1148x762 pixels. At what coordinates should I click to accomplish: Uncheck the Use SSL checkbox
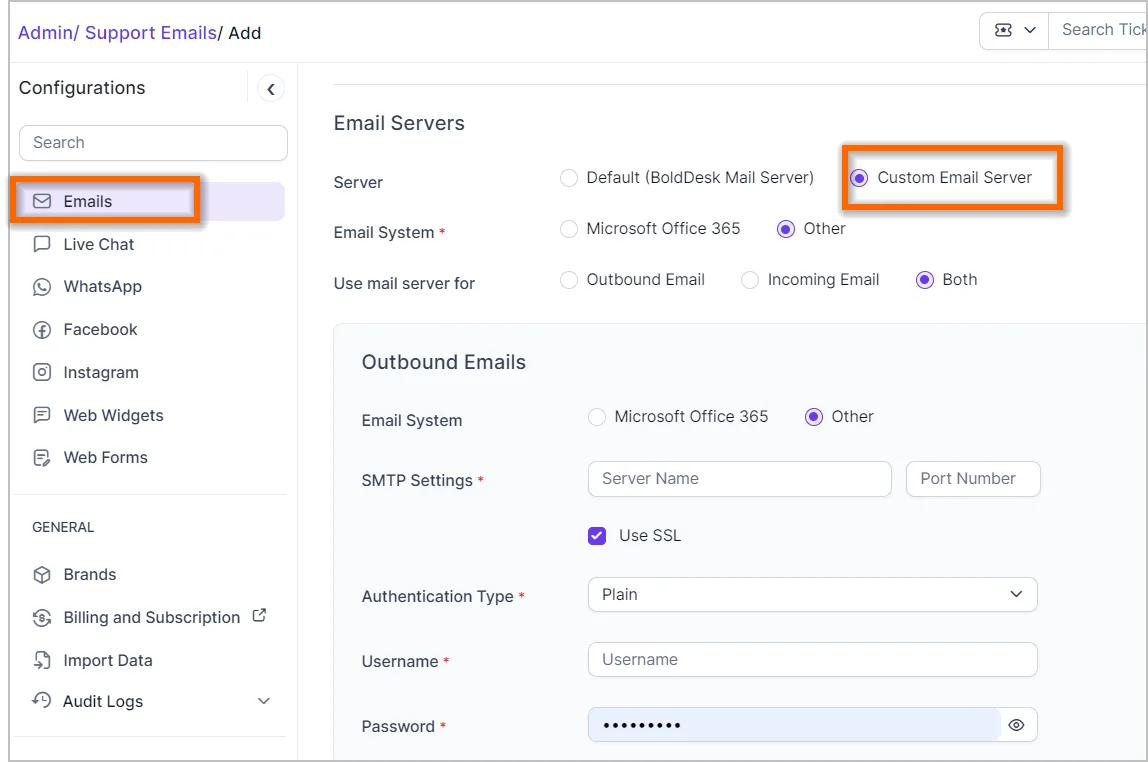click(597, 535)
